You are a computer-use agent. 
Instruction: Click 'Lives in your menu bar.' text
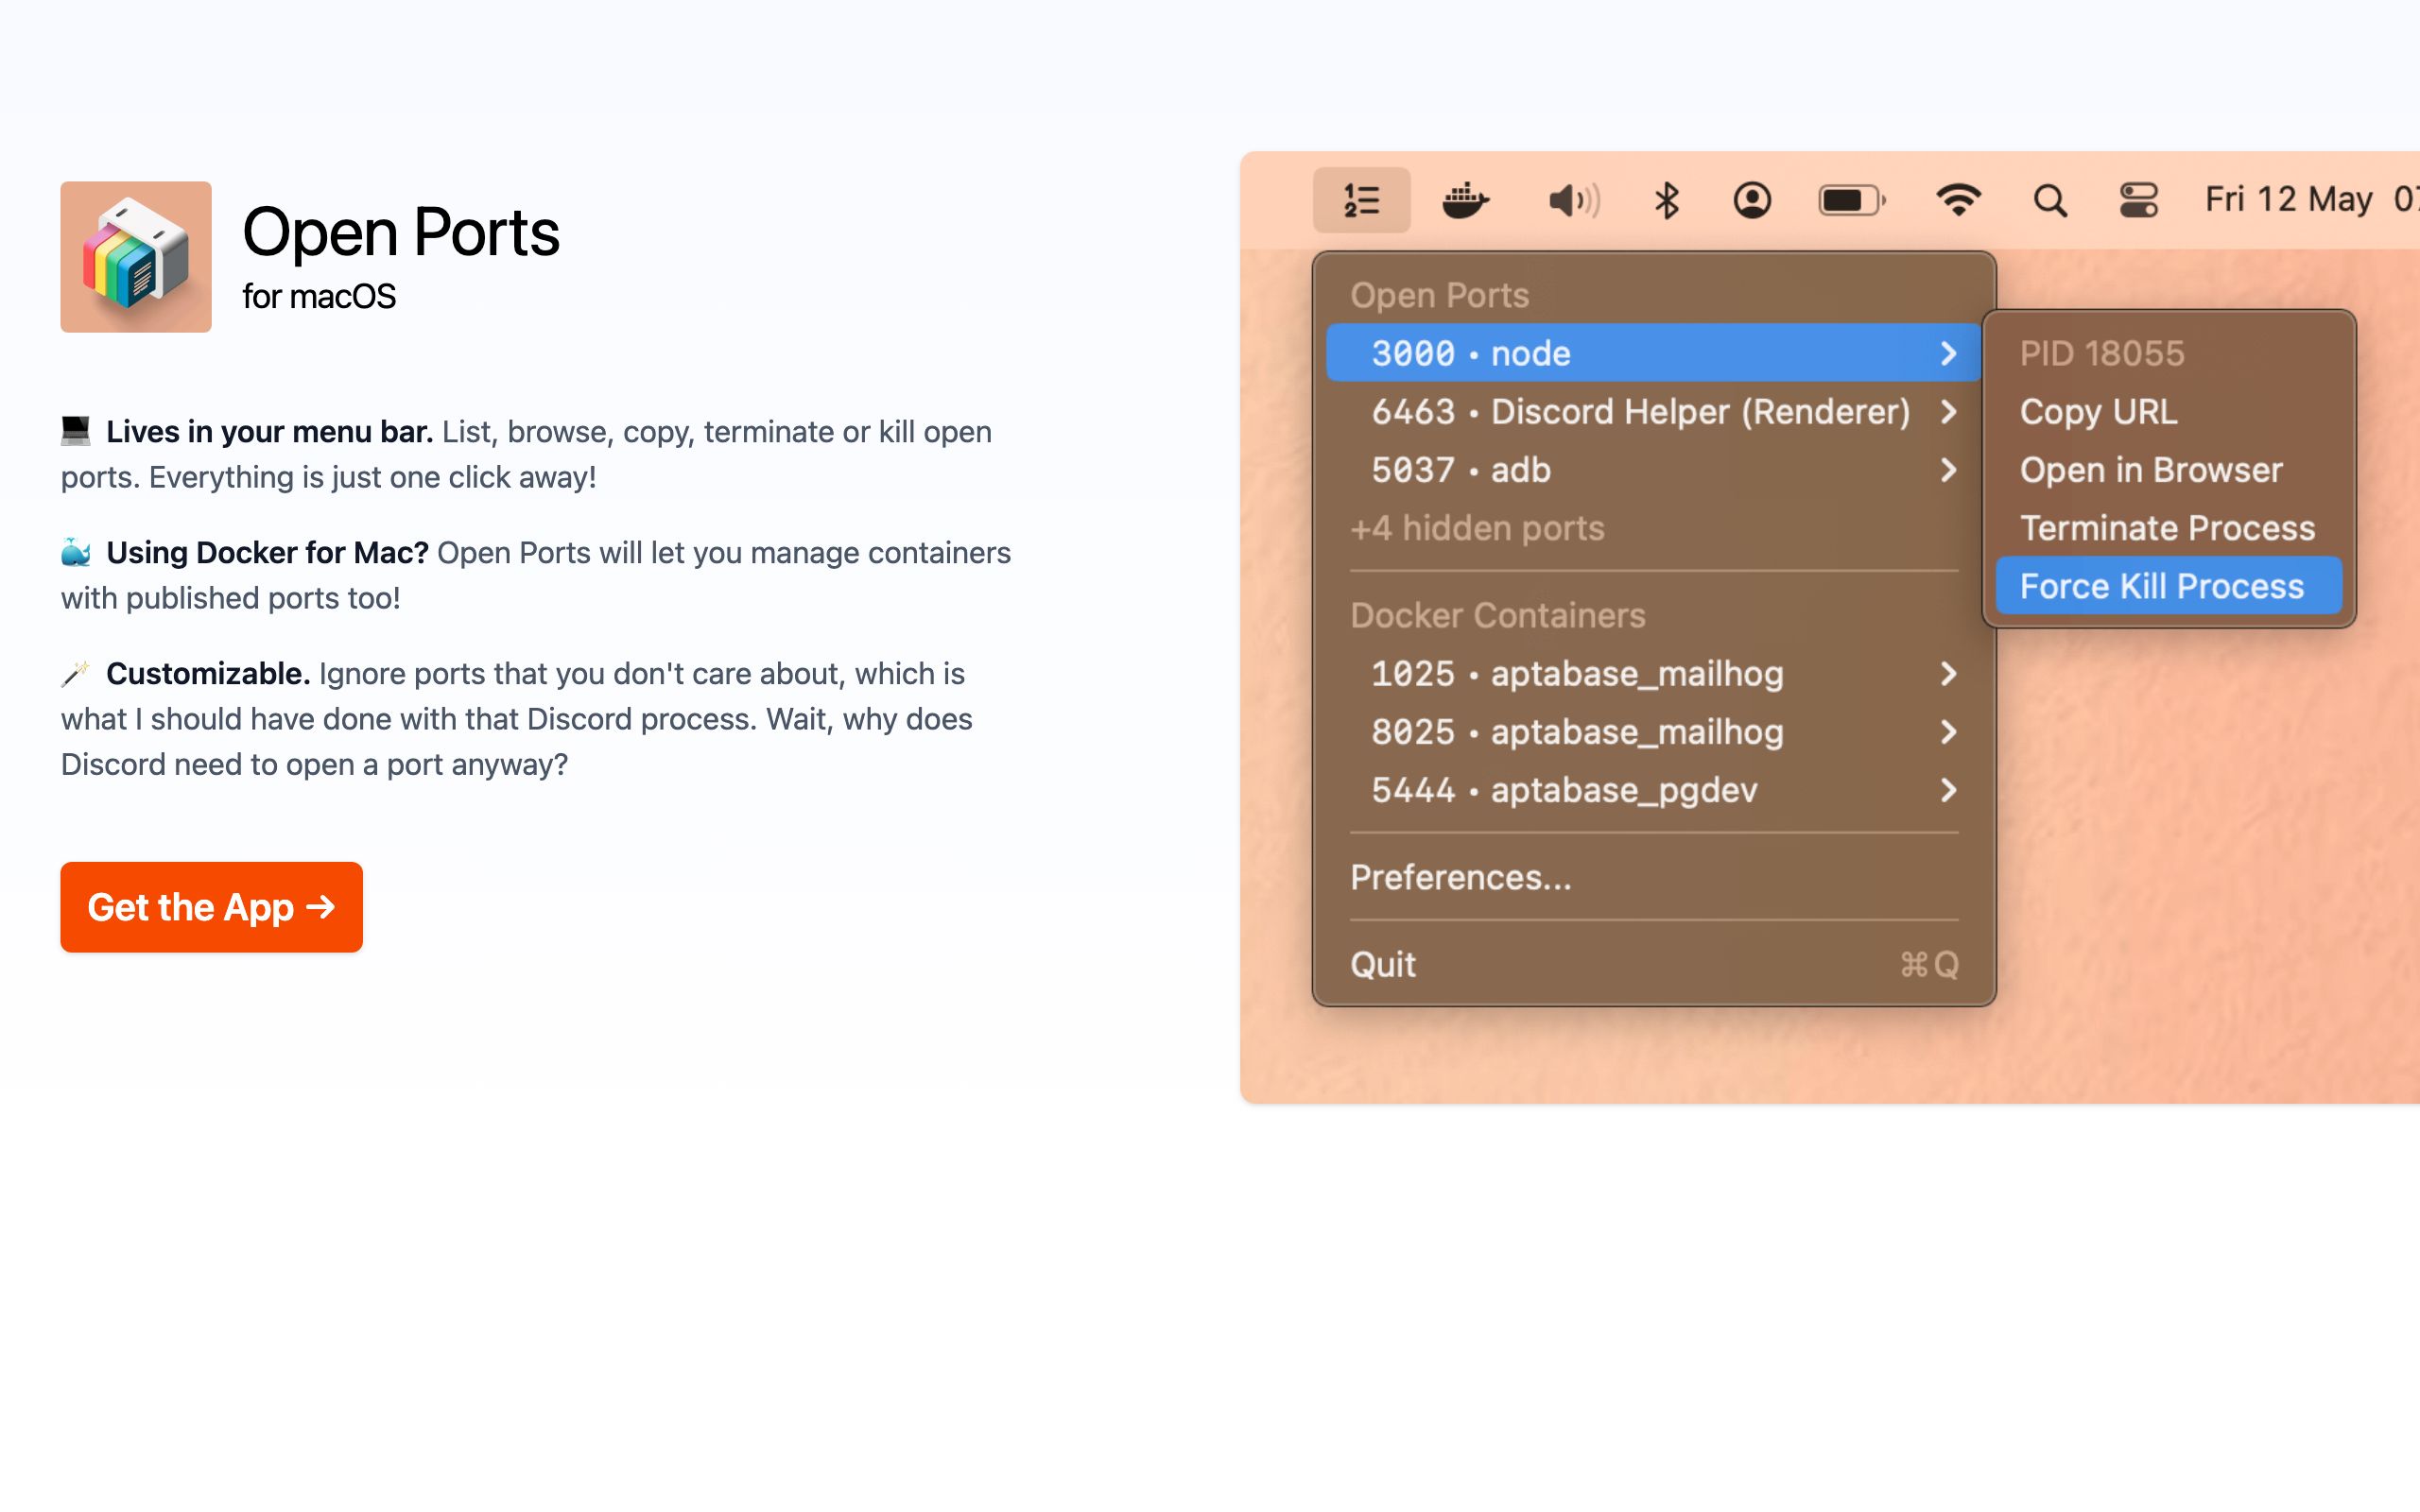click(269, 432)
